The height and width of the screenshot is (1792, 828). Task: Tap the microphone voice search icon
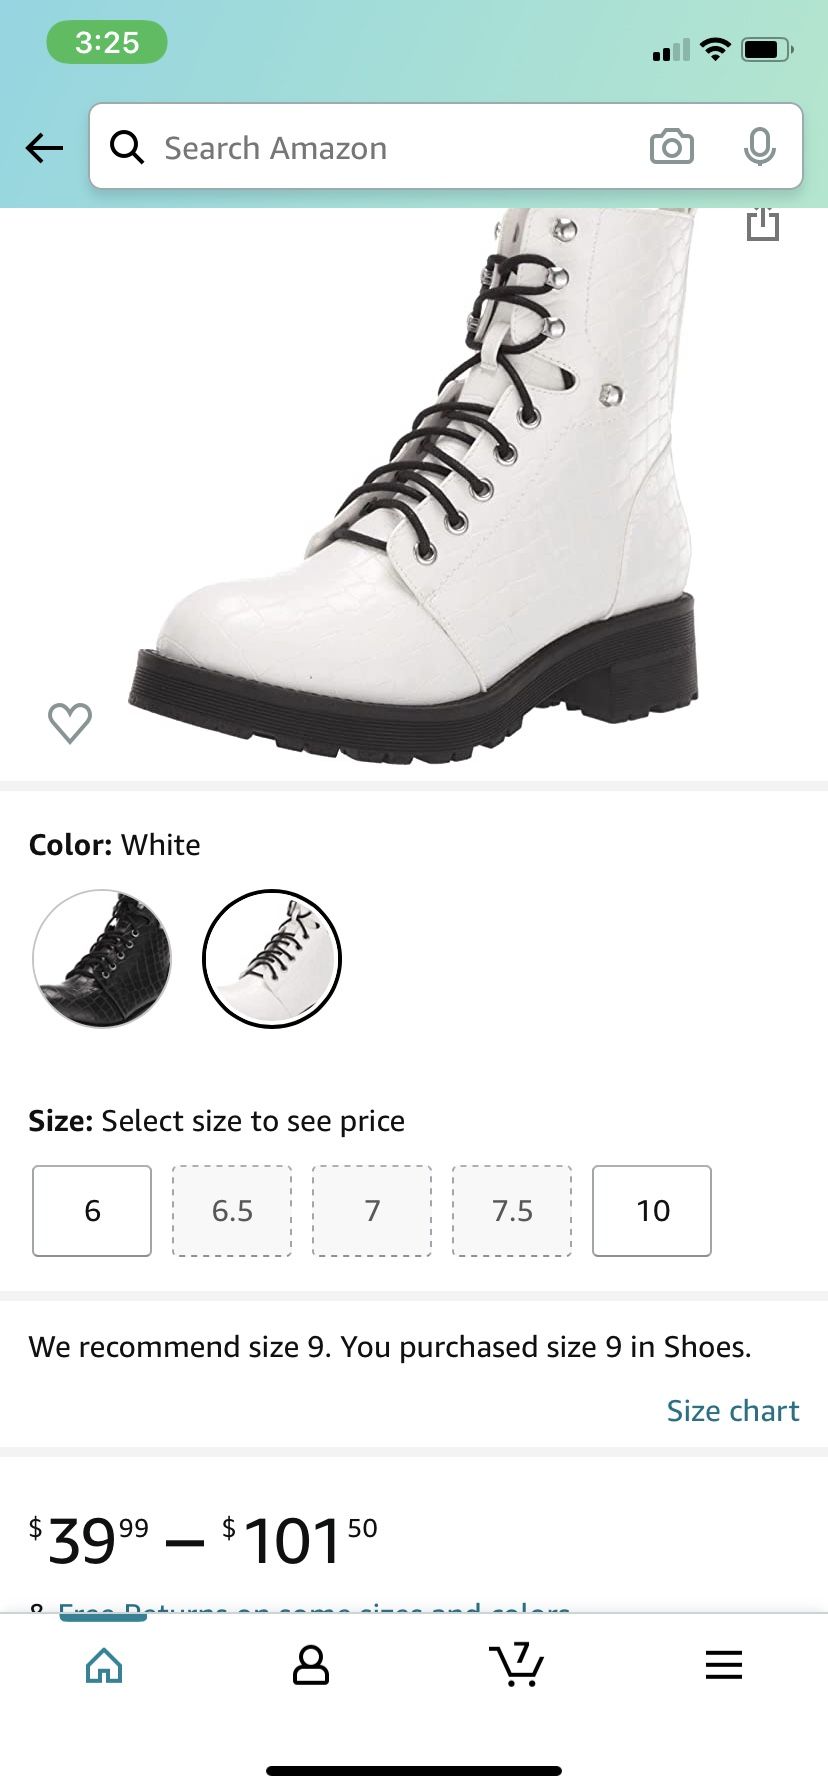pos(759,147)
